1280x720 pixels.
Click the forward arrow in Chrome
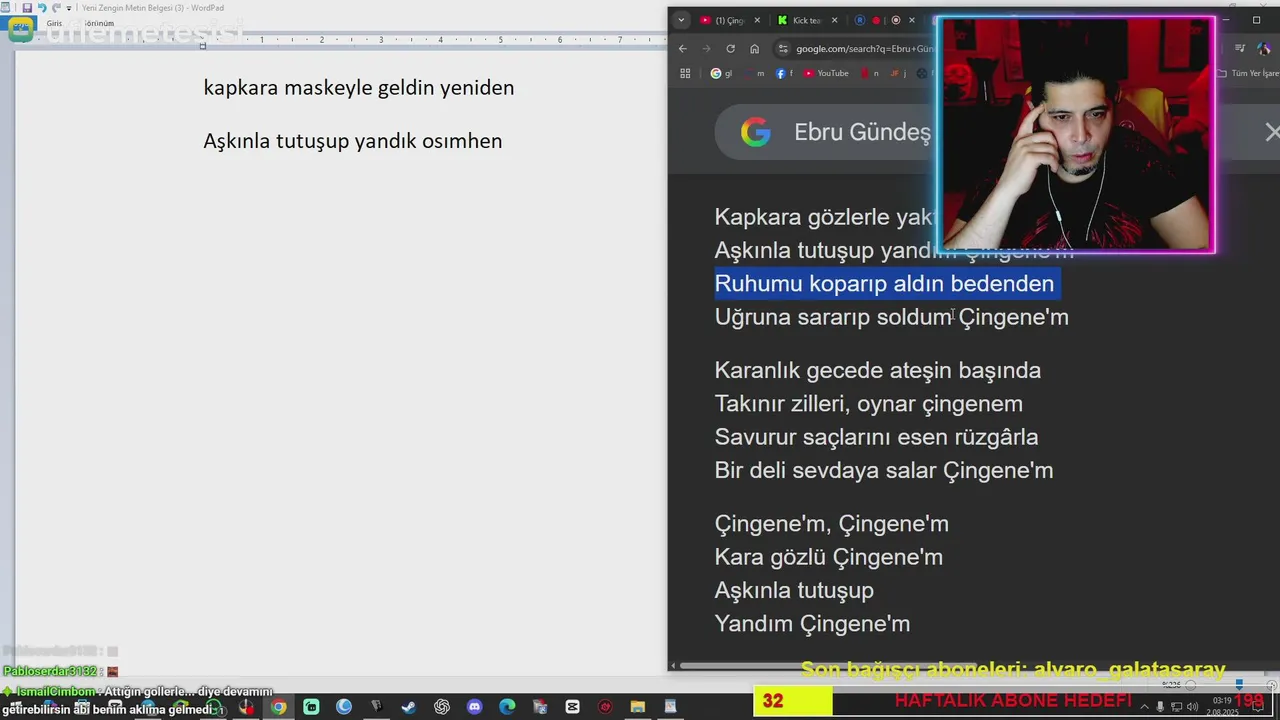[706, 48]
